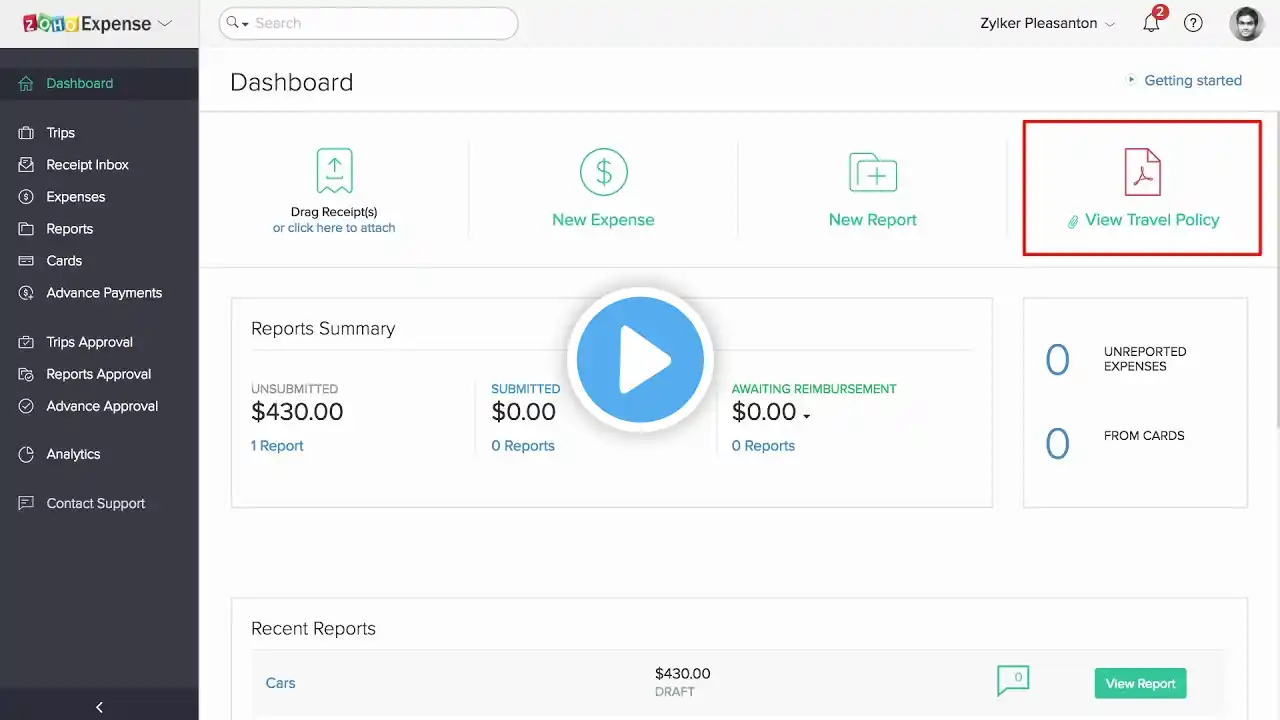Focus the Search input field
Viewport: 1280px width, 720px height.
click(x=368, y=23)
